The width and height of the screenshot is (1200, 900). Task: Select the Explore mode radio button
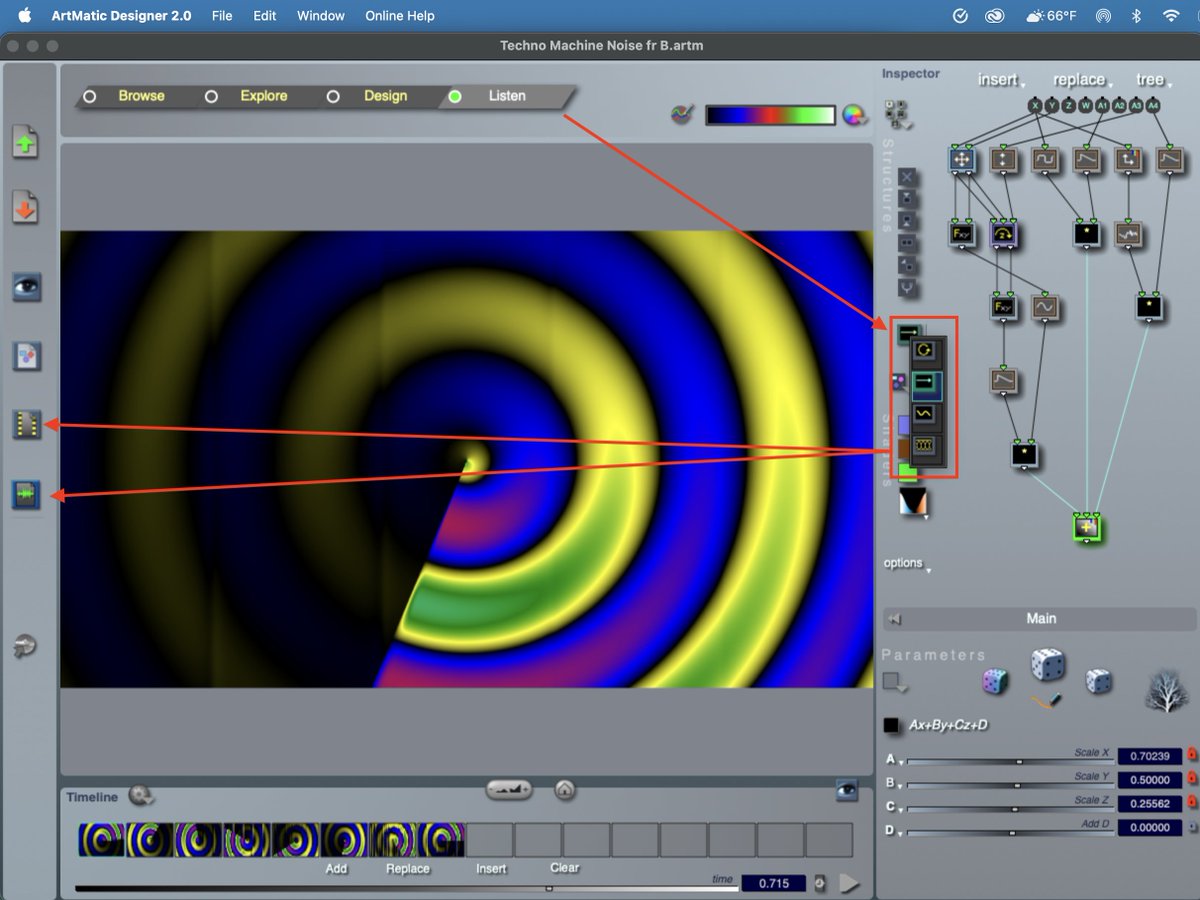click(x=211, y=96)
